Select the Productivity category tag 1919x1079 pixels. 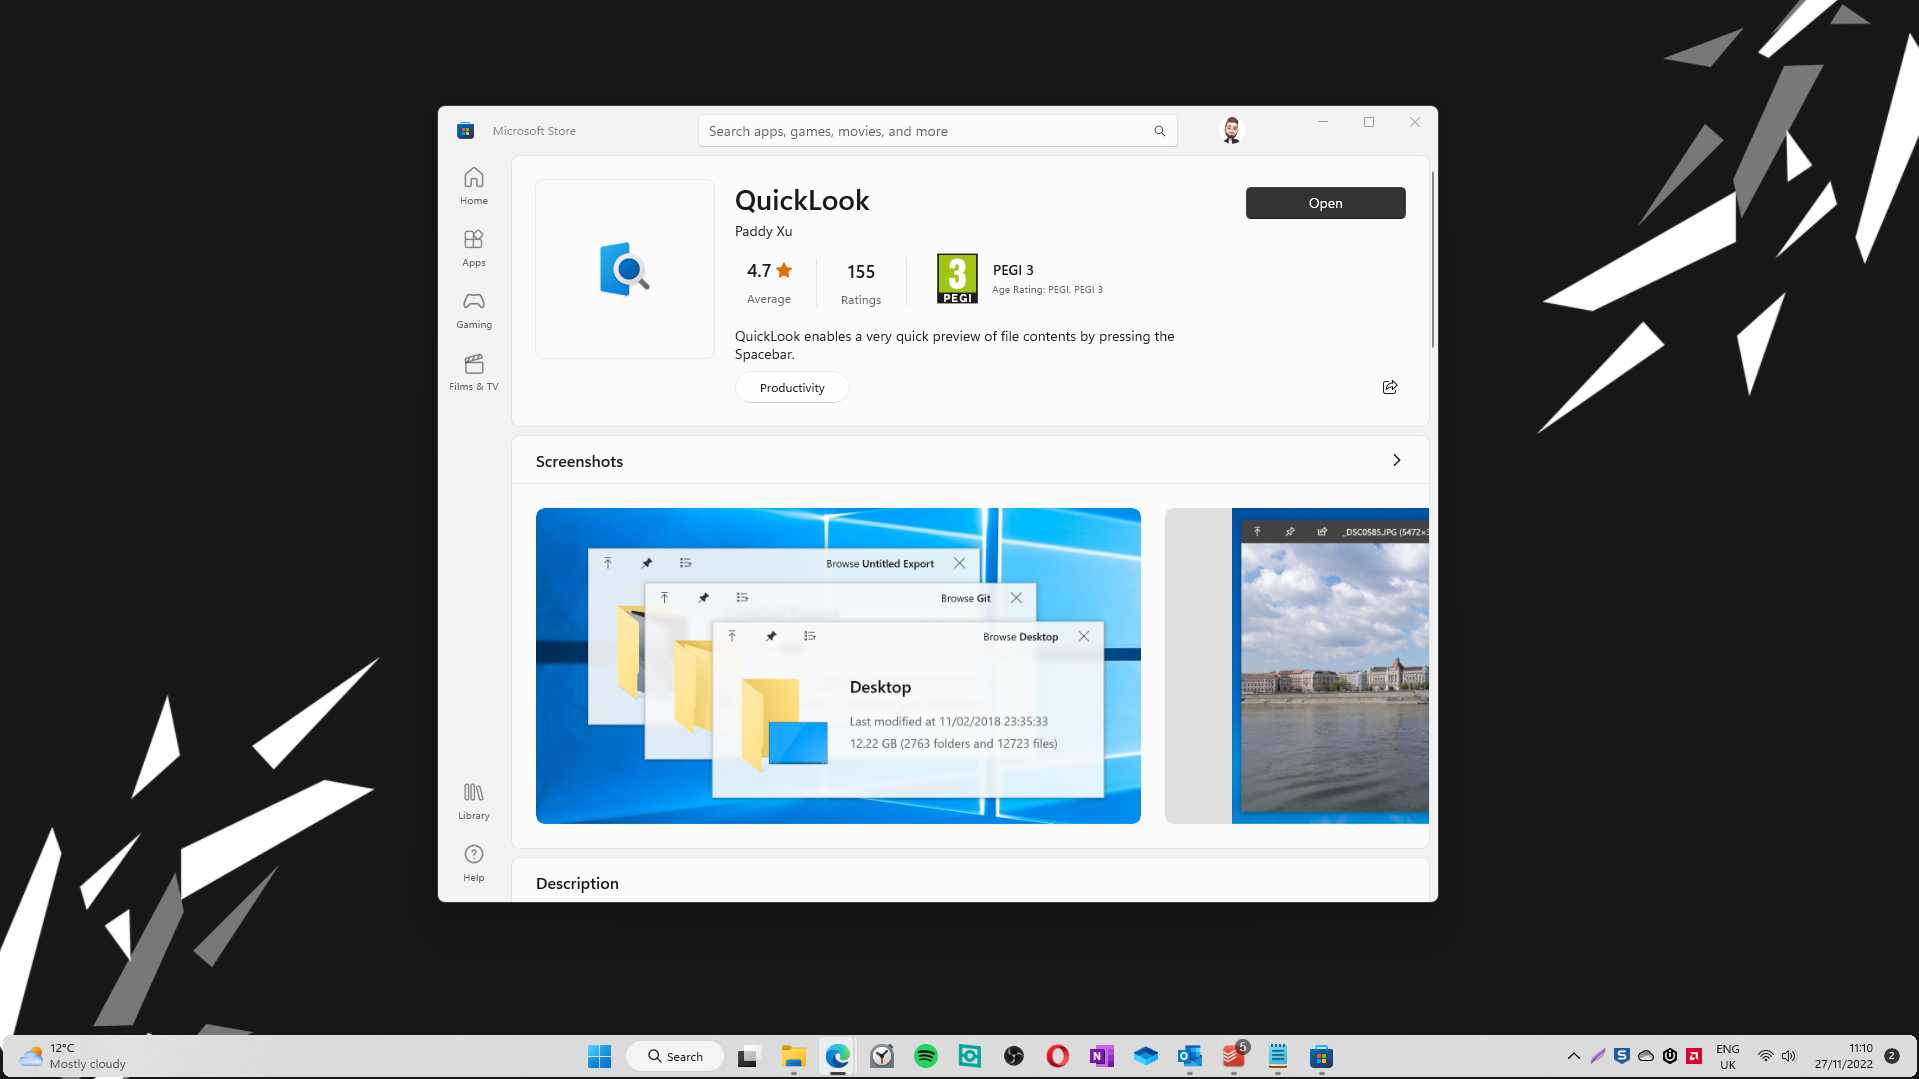pos(791,387)
